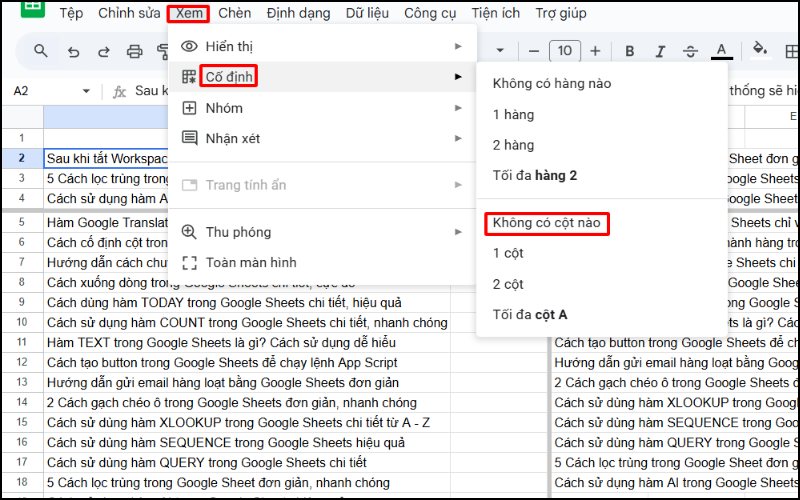Open the Thu phóng submenu
Image resolution: width=800 pixels, height=500 pixels.
[x=322, y=232]
